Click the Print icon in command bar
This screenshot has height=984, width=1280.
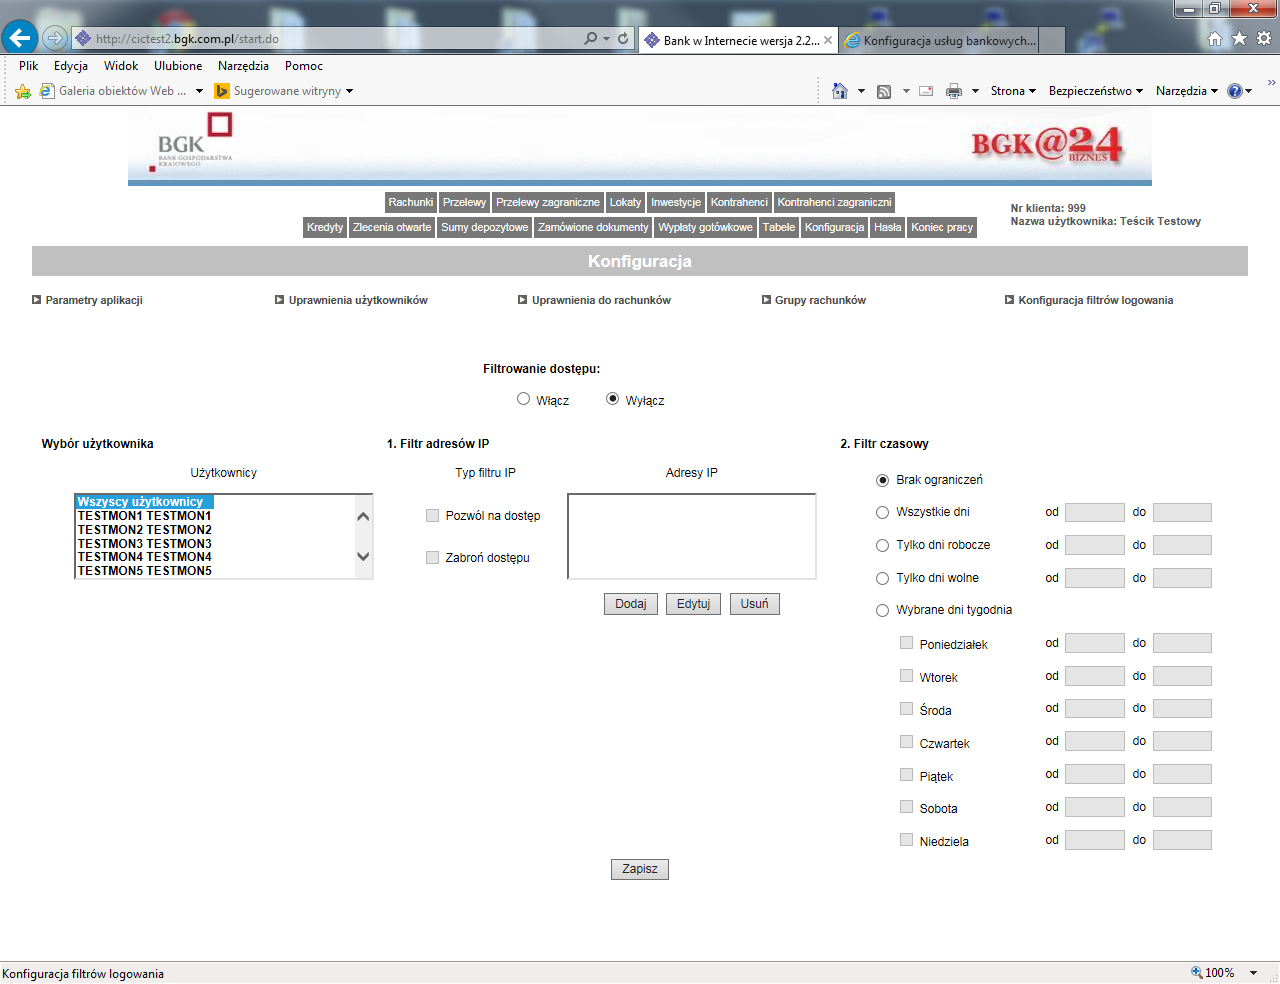pyautogui.click(x=954, y=91)
